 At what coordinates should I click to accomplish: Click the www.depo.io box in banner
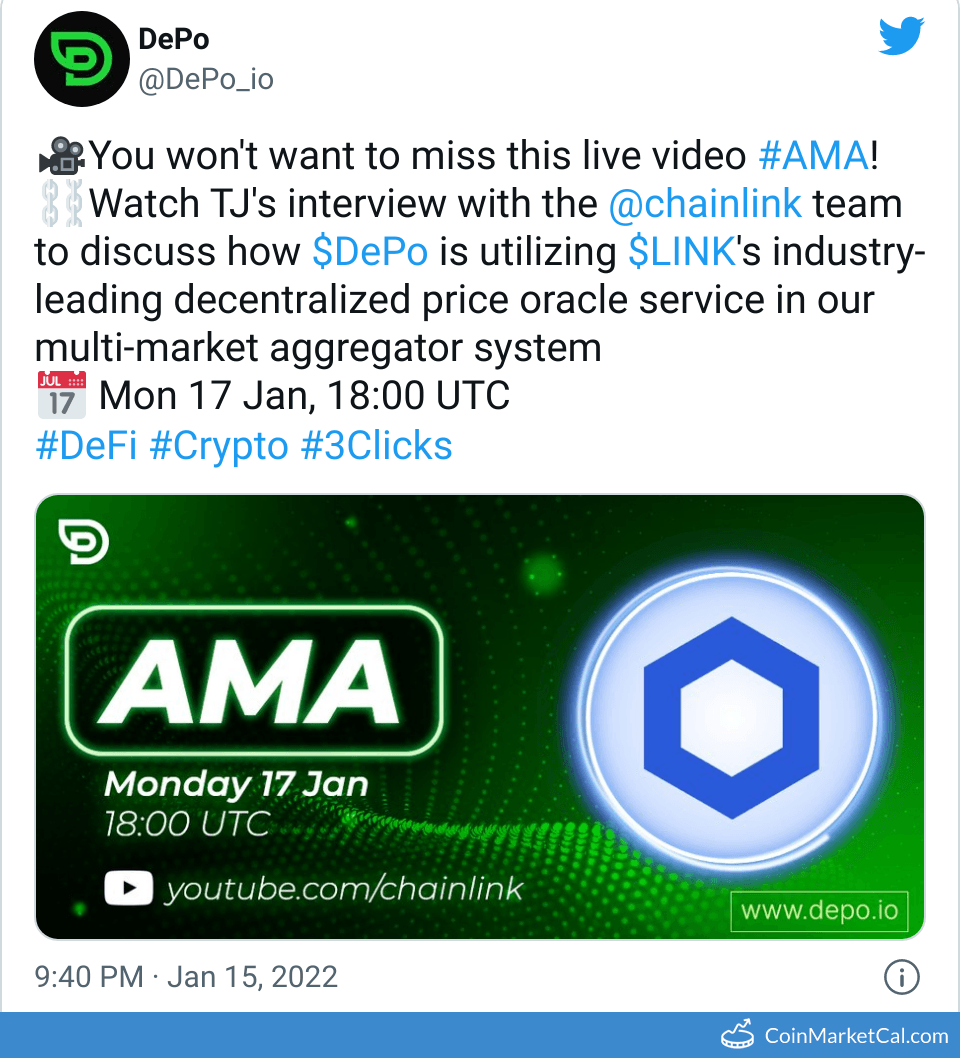point(819,911)
